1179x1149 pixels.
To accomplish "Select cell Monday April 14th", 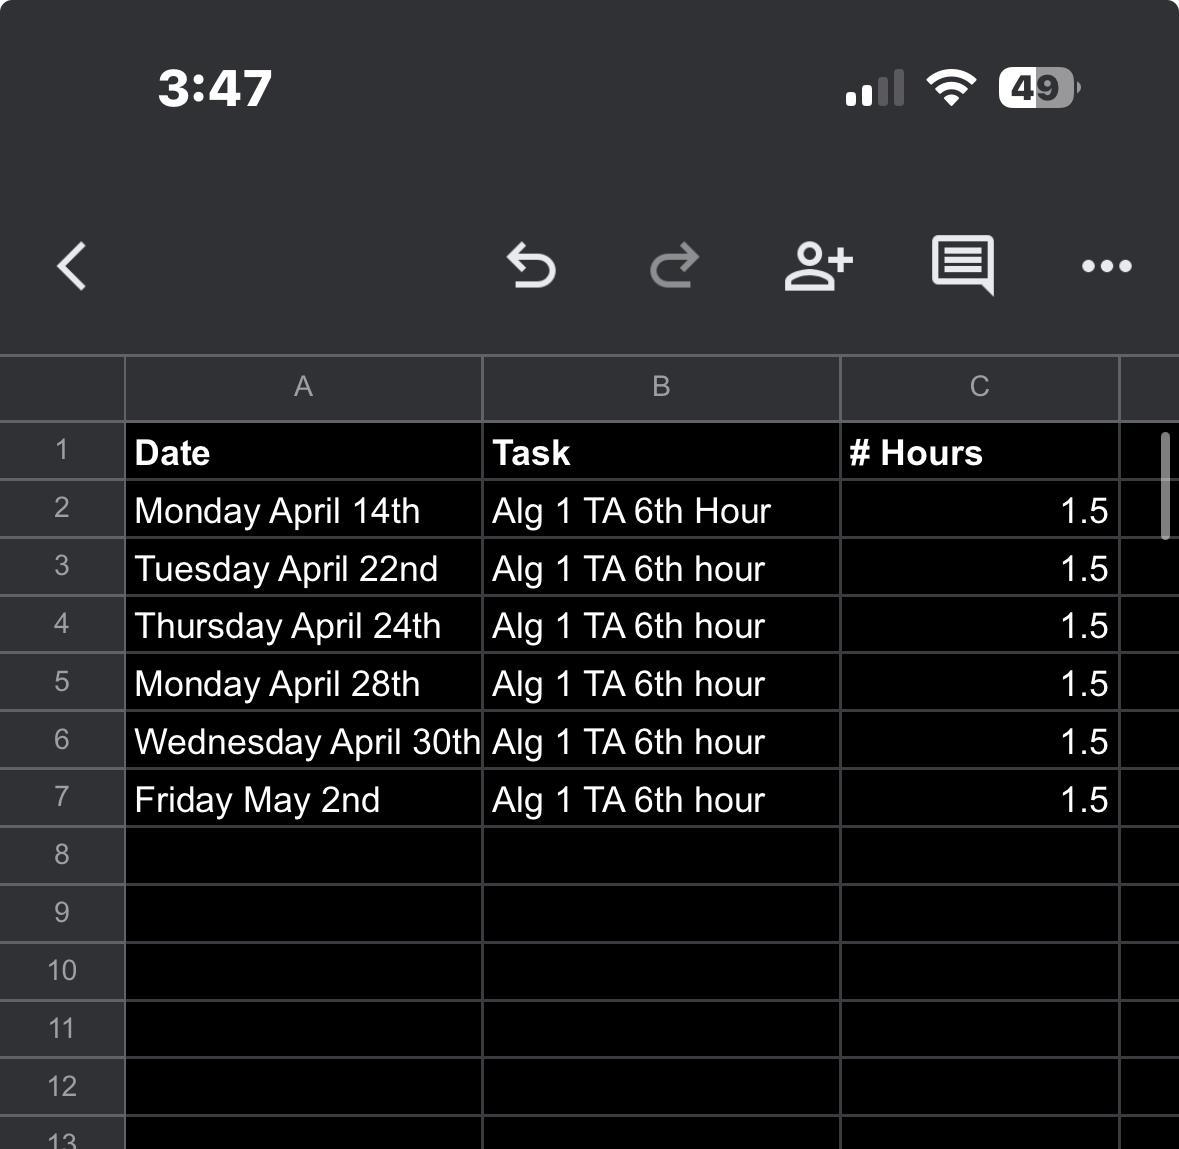I will coord(303,510).
